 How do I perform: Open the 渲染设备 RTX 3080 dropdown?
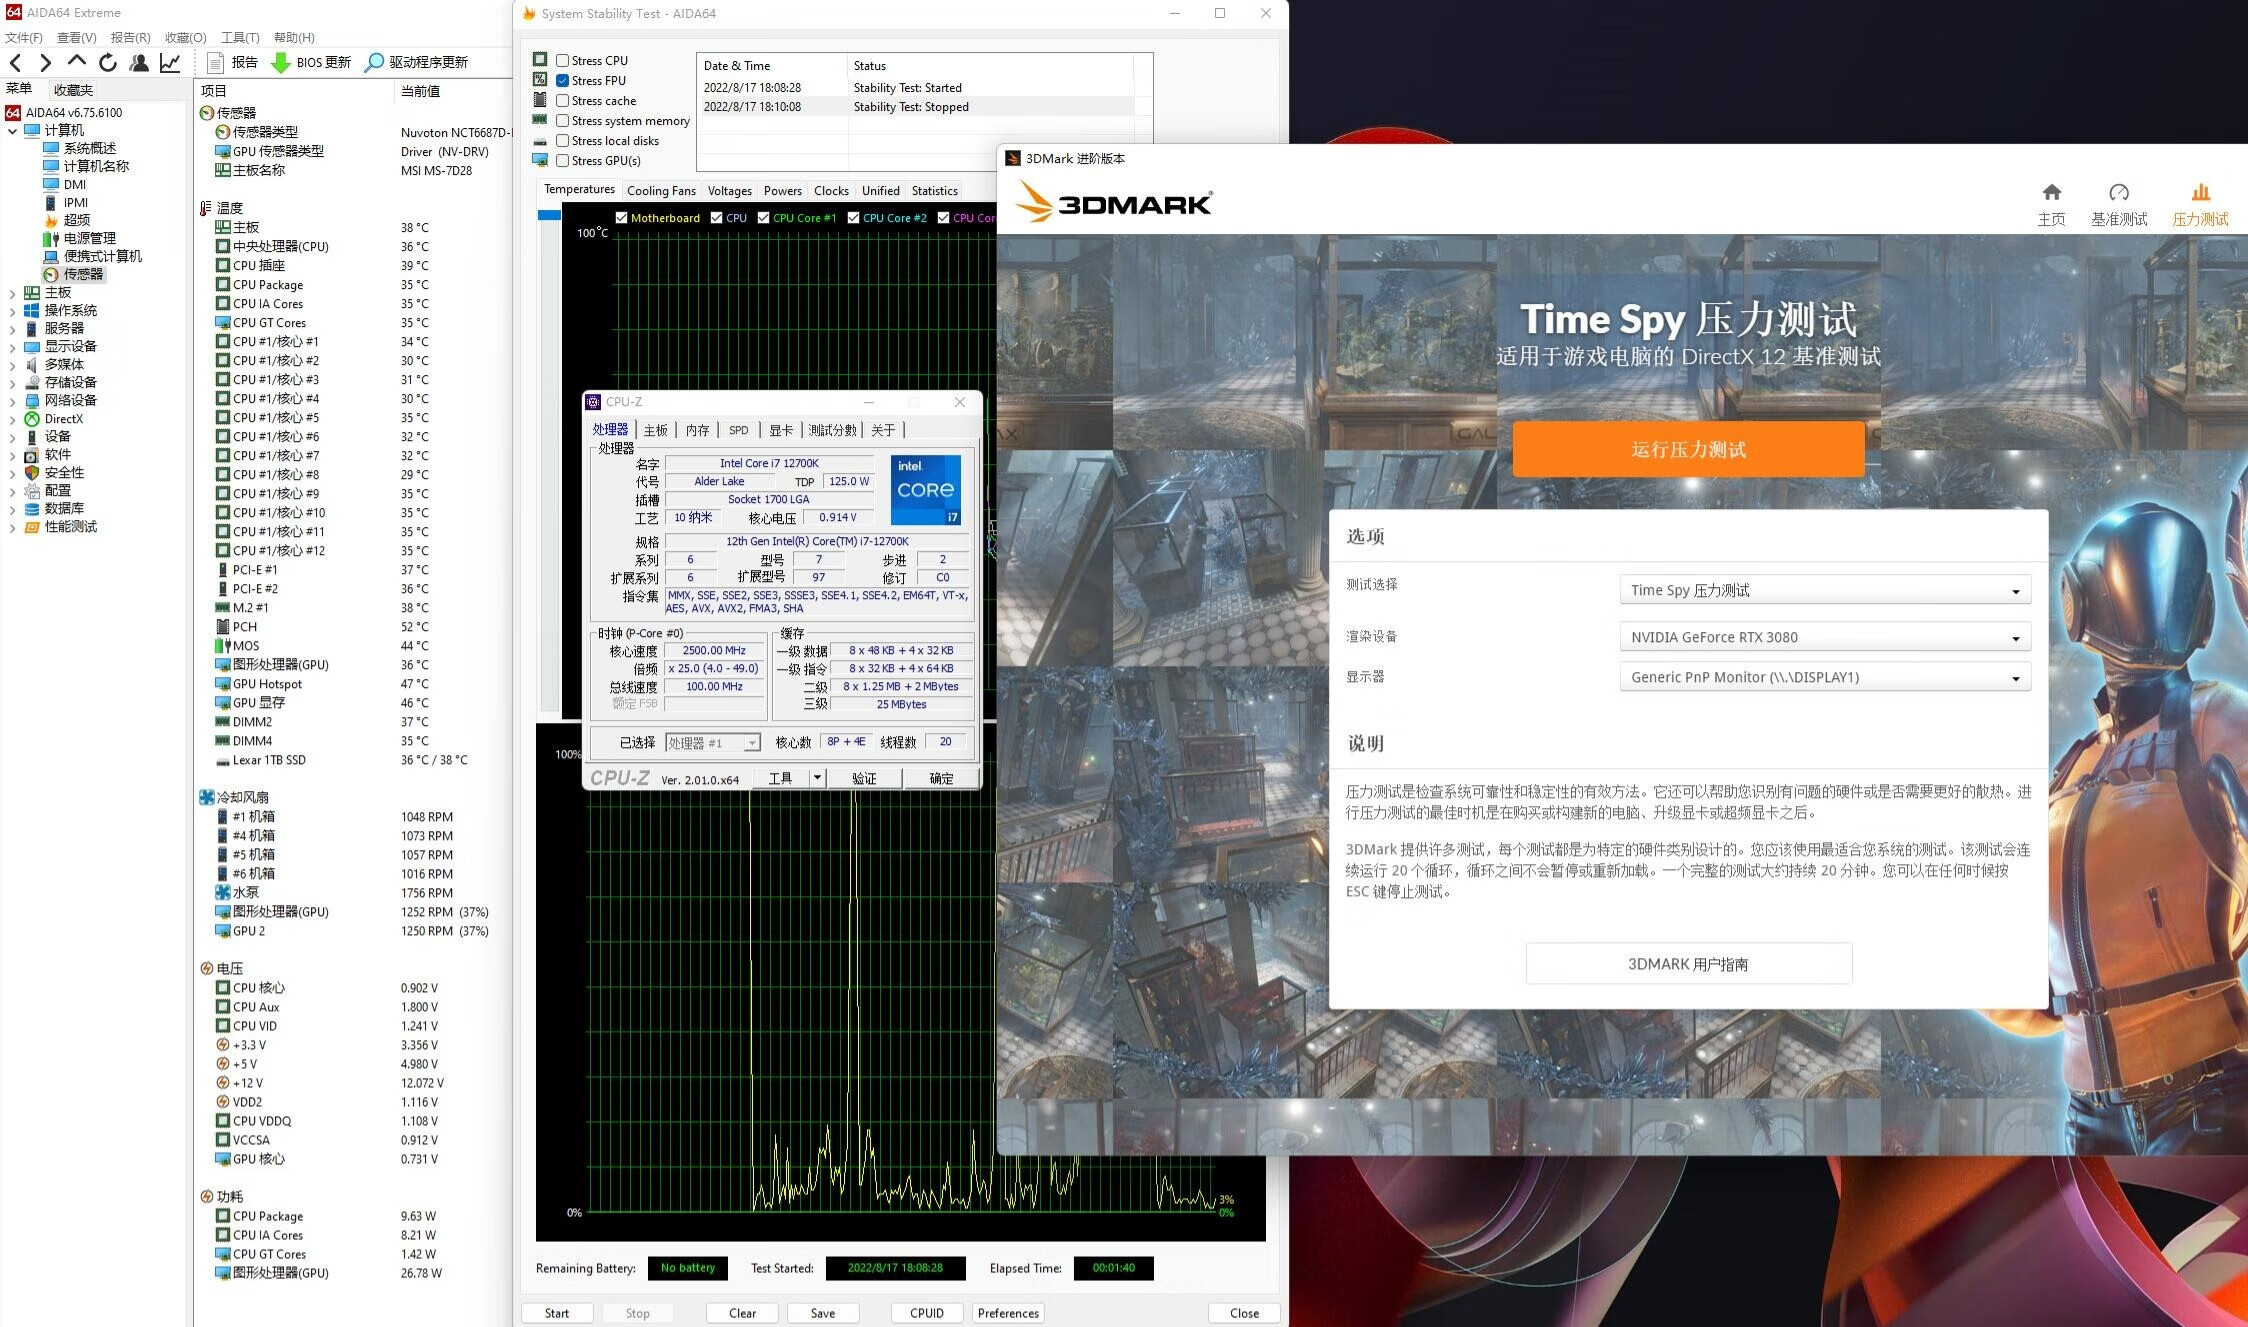pyautogui.click(x=1824, y=637)
